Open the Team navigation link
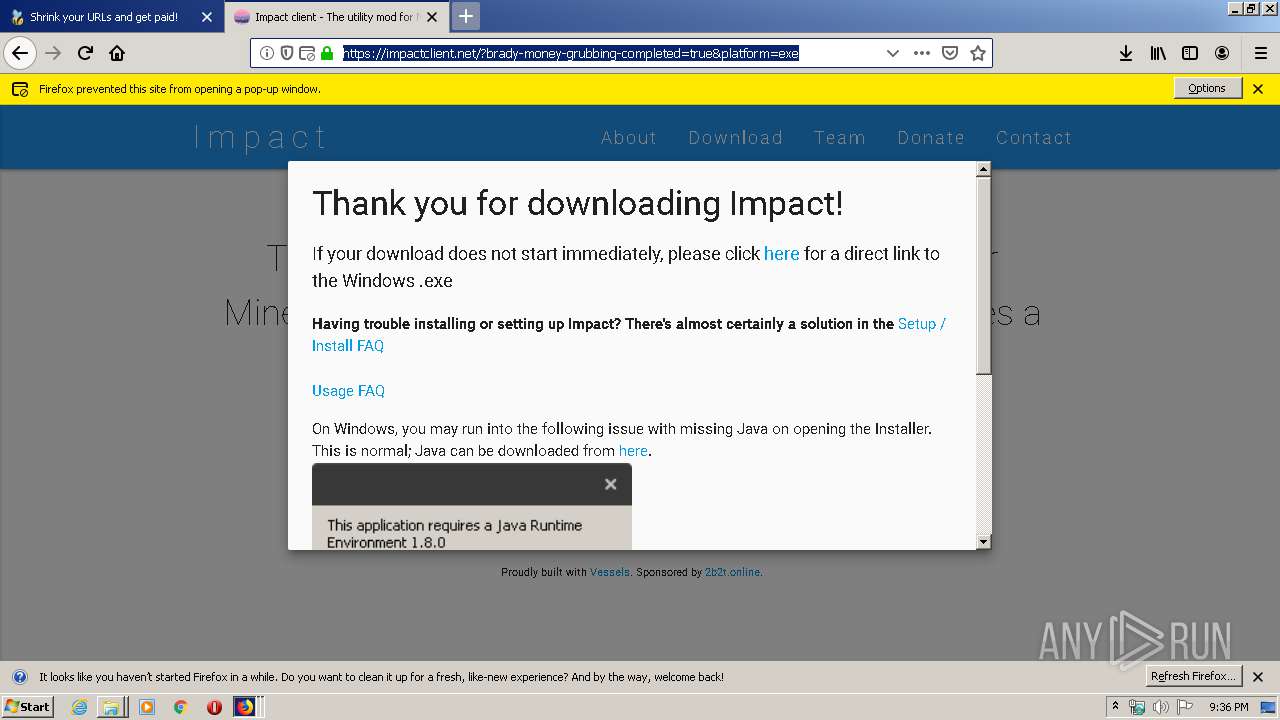This screenshot has width=1280, height=720. [840, 138]
